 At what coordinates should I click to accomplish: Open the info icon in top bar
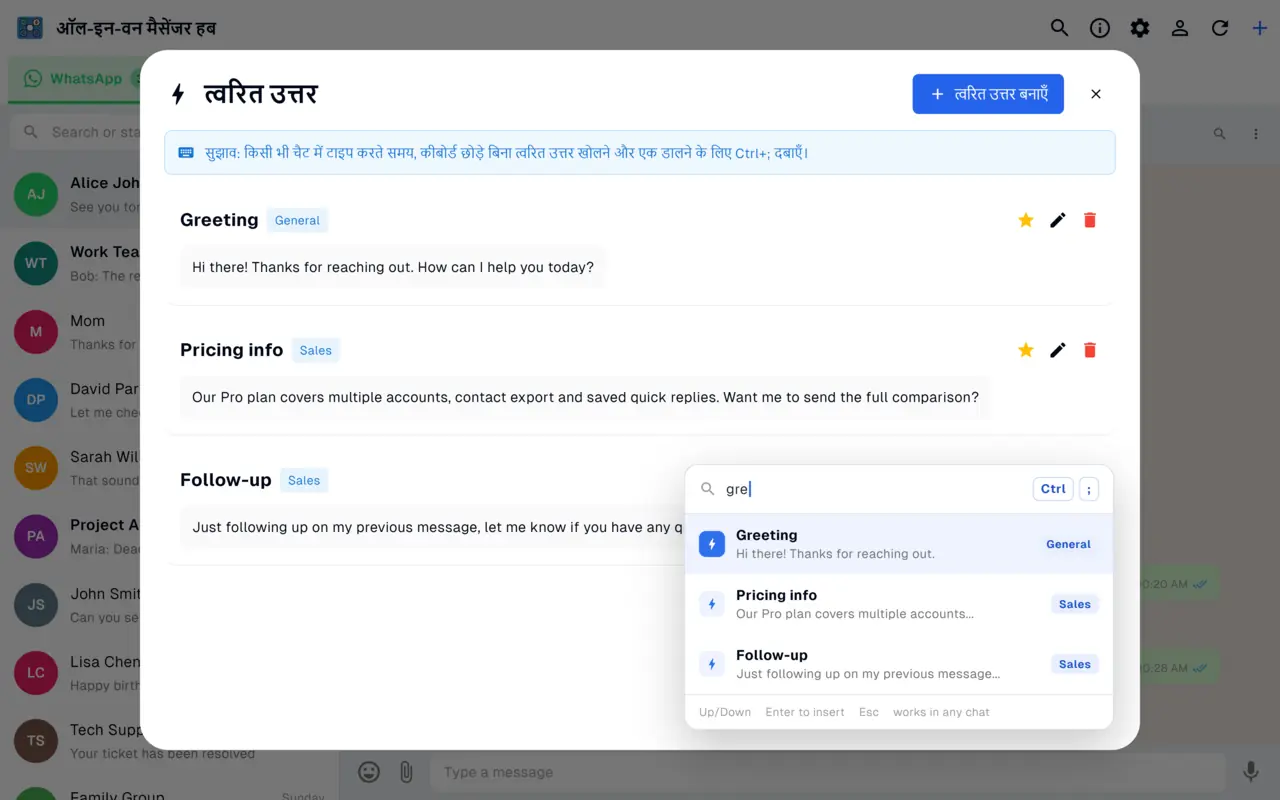[1099, 28]
